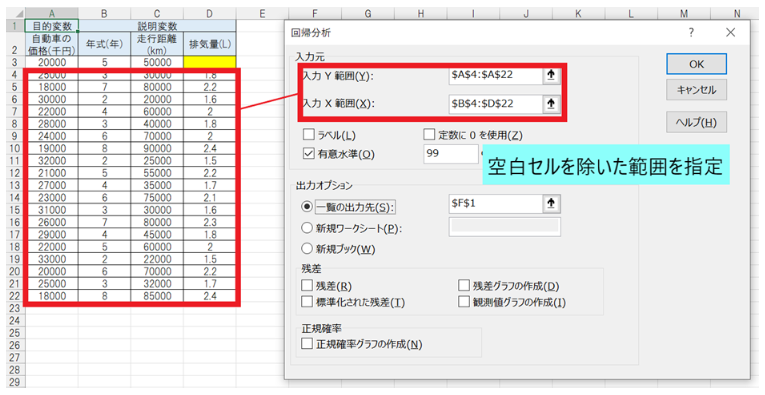Select cell A3 with value 20000

(52, 62)
